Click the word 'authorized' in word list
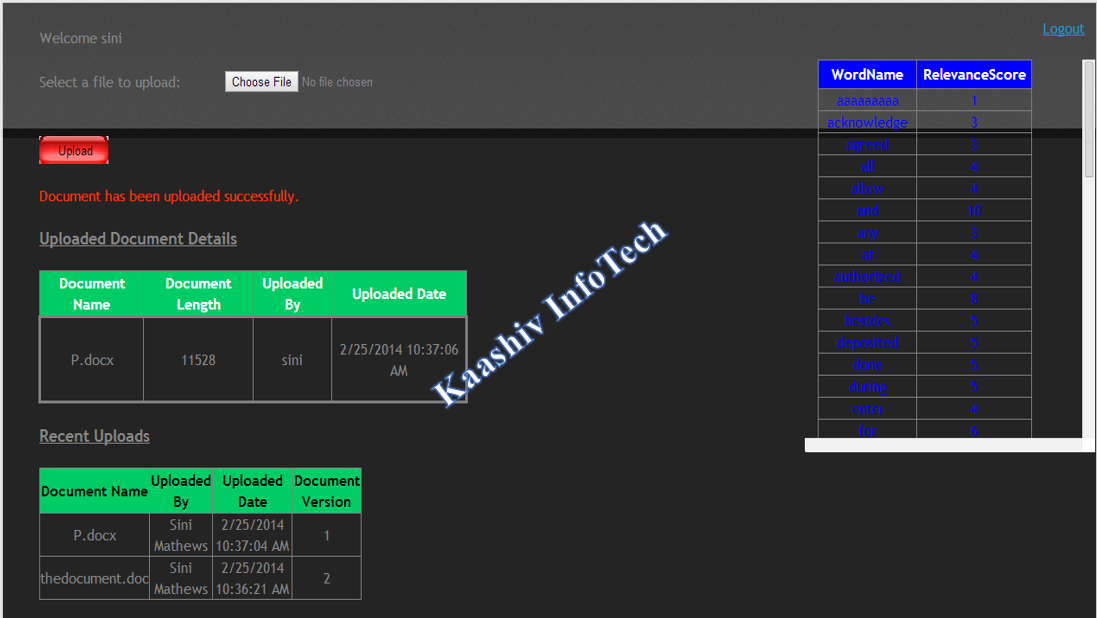 click(x=867, y=276)
